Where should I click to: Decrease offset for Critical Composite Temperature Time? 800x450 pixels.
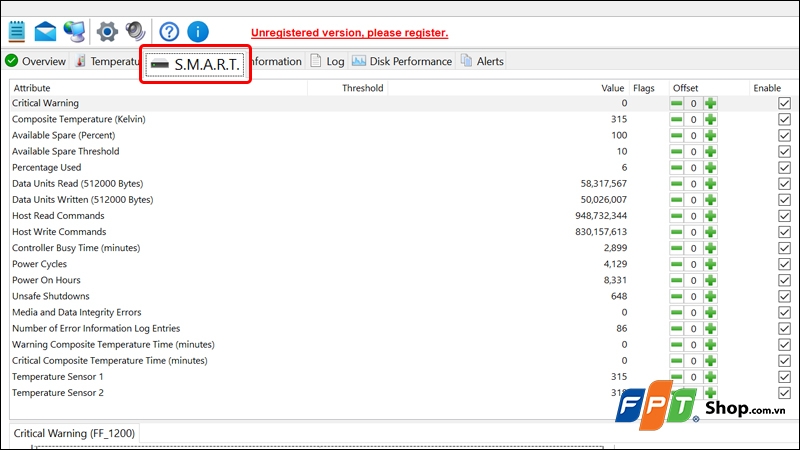[x=677, y=361]
